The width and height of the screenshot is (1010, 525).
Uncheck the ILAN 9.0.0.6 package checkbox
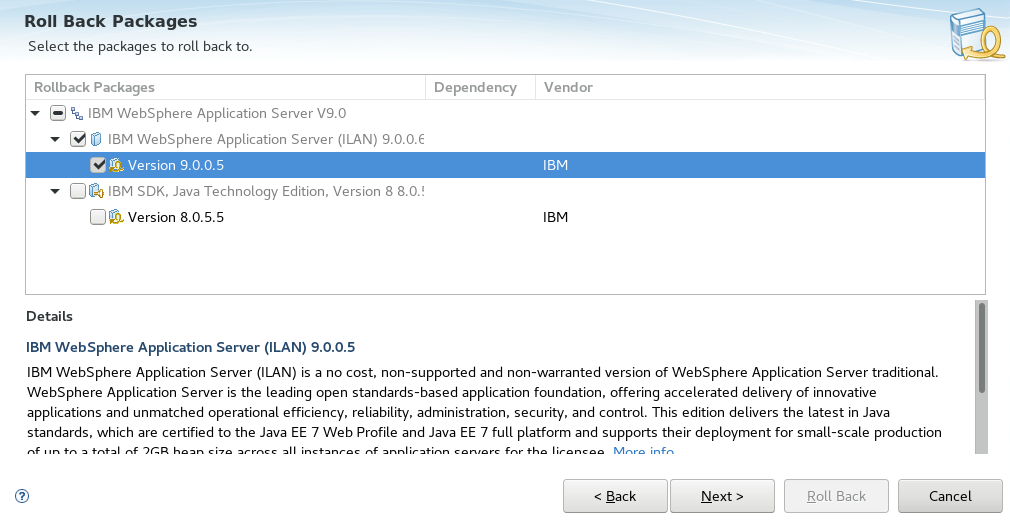78,139
